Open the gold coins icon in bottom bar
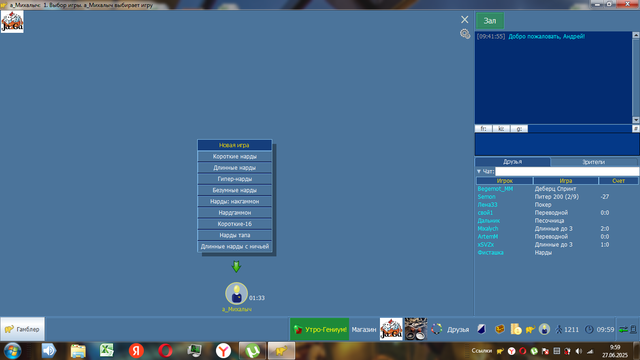 click(516, 329)
